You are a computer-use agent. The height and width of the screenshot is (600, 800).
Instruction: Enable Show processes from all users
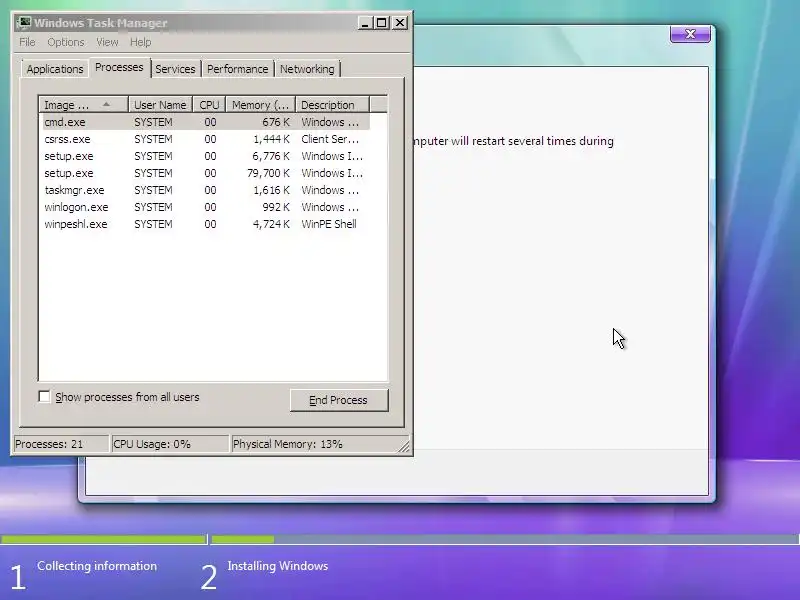[x=44, y=396]
